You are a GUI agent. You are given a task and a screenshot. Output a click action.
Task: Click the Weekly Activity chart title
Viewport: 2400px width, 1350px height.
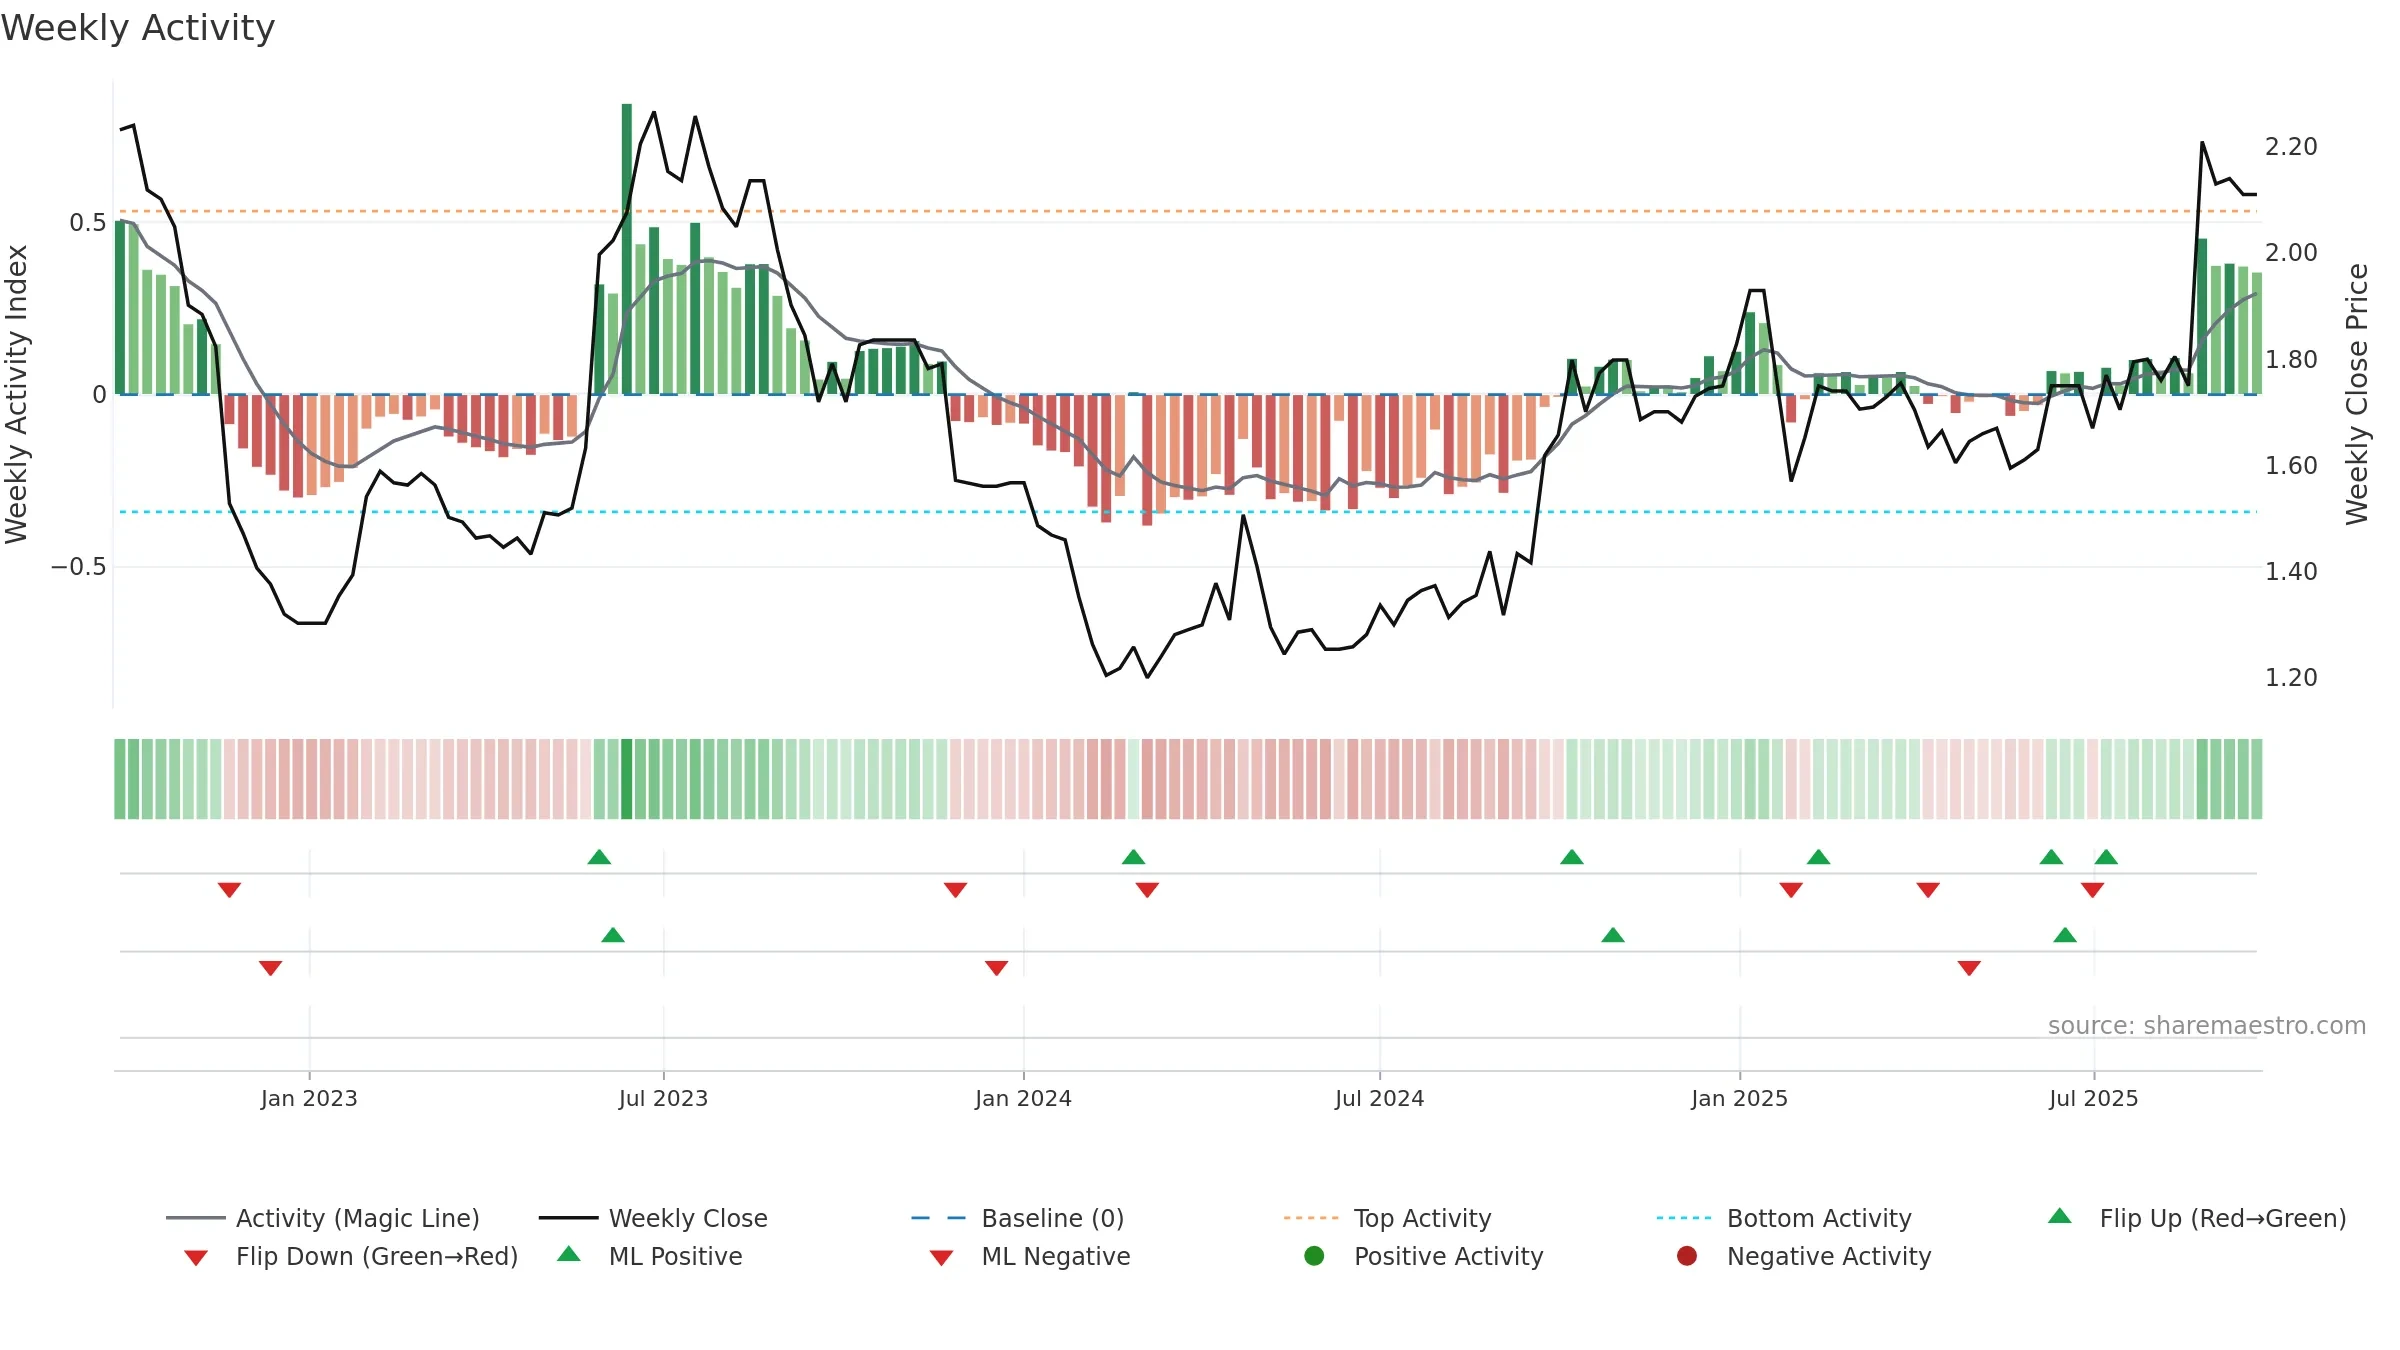138,28
